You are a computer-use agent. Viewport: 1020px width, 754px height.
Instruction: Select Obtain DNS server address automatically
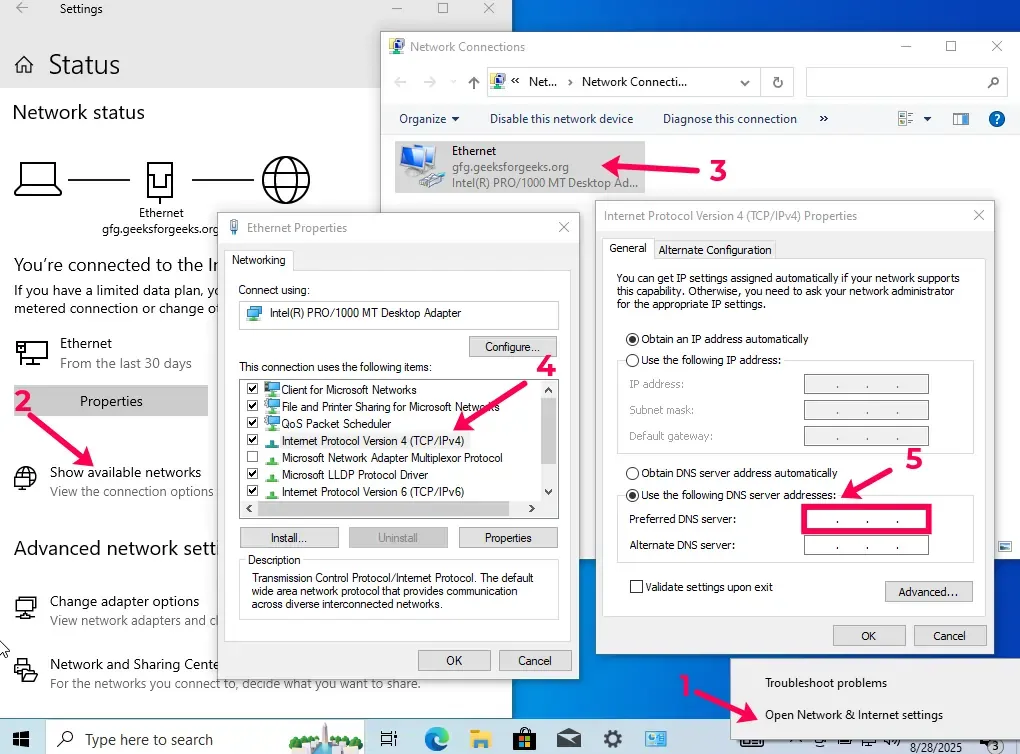pos(632,474)
